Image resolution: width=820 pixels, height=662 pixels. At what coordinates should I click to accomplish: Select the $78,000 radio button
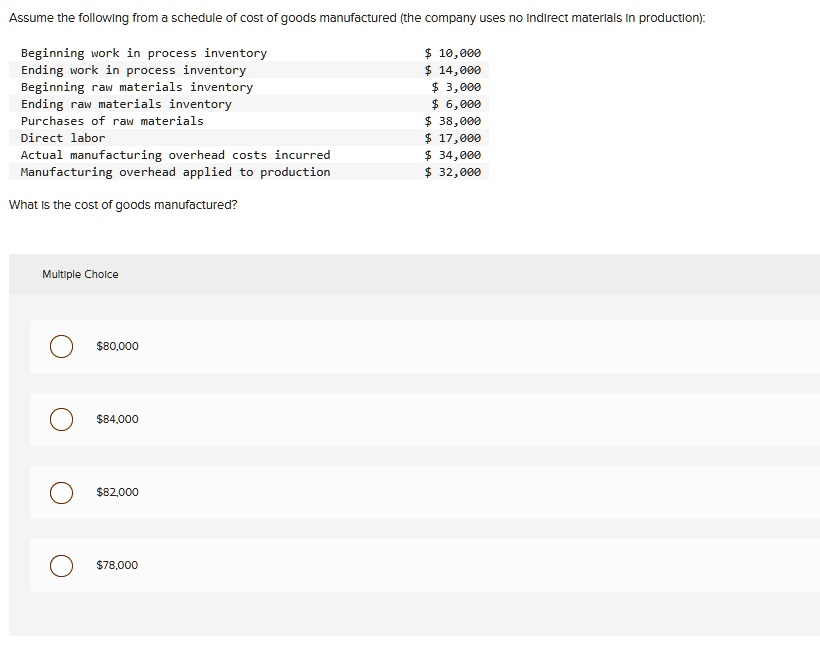pos(61,565)
